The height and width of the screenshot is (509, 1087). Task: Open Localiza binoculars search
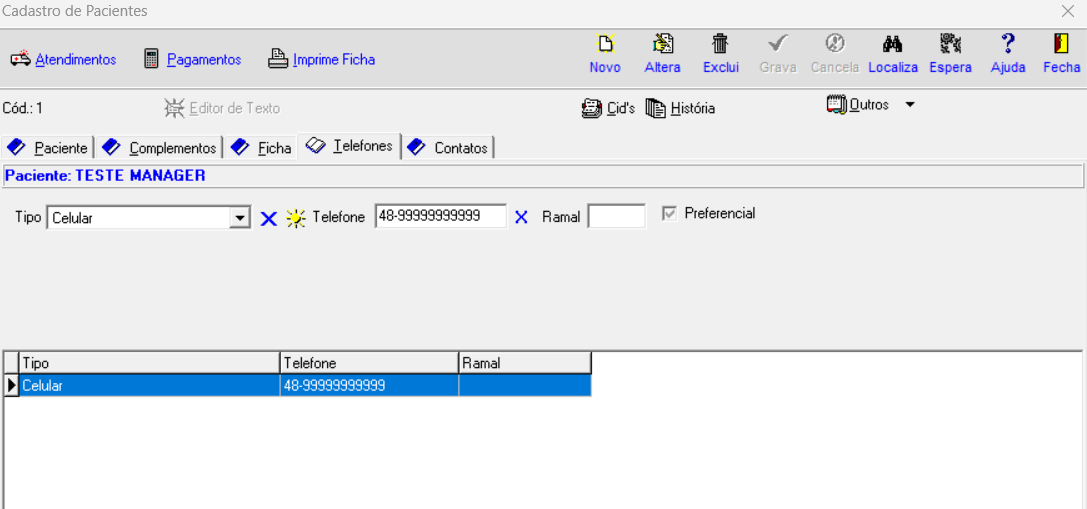(892, 45)
